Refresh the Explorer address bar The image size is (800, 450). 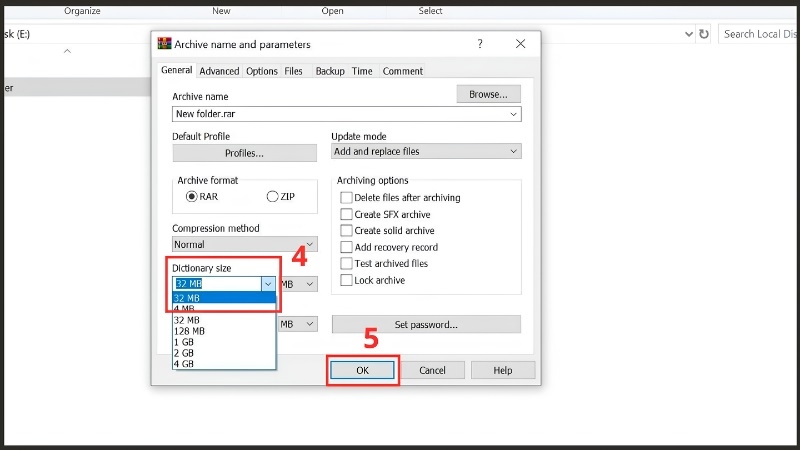(704, 34)
